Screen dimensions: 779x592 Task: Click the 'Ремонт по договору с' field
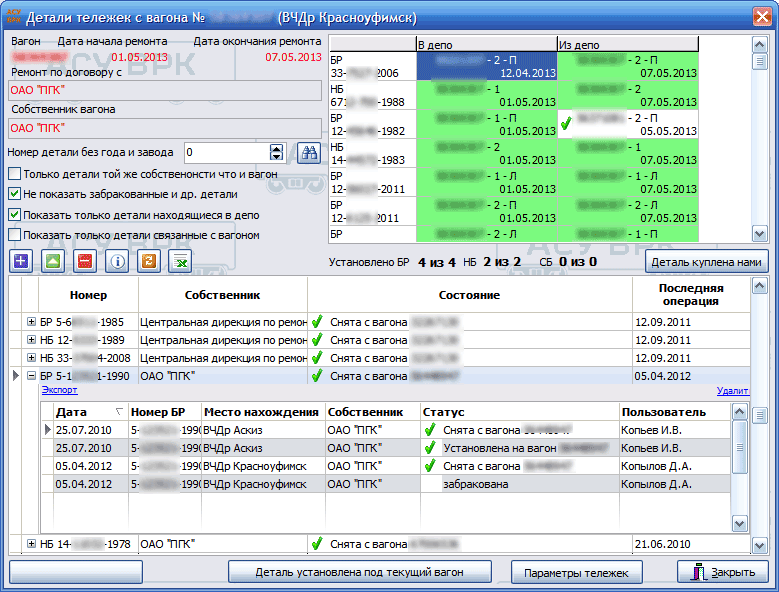point(165,90)
